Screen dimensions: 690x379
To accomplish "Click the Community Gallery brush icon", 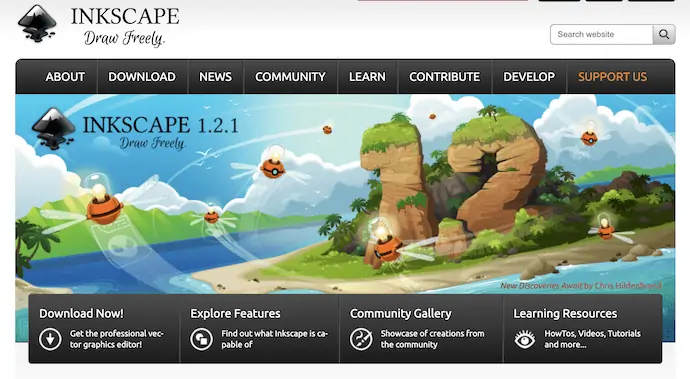I will (x=361, y=339).
